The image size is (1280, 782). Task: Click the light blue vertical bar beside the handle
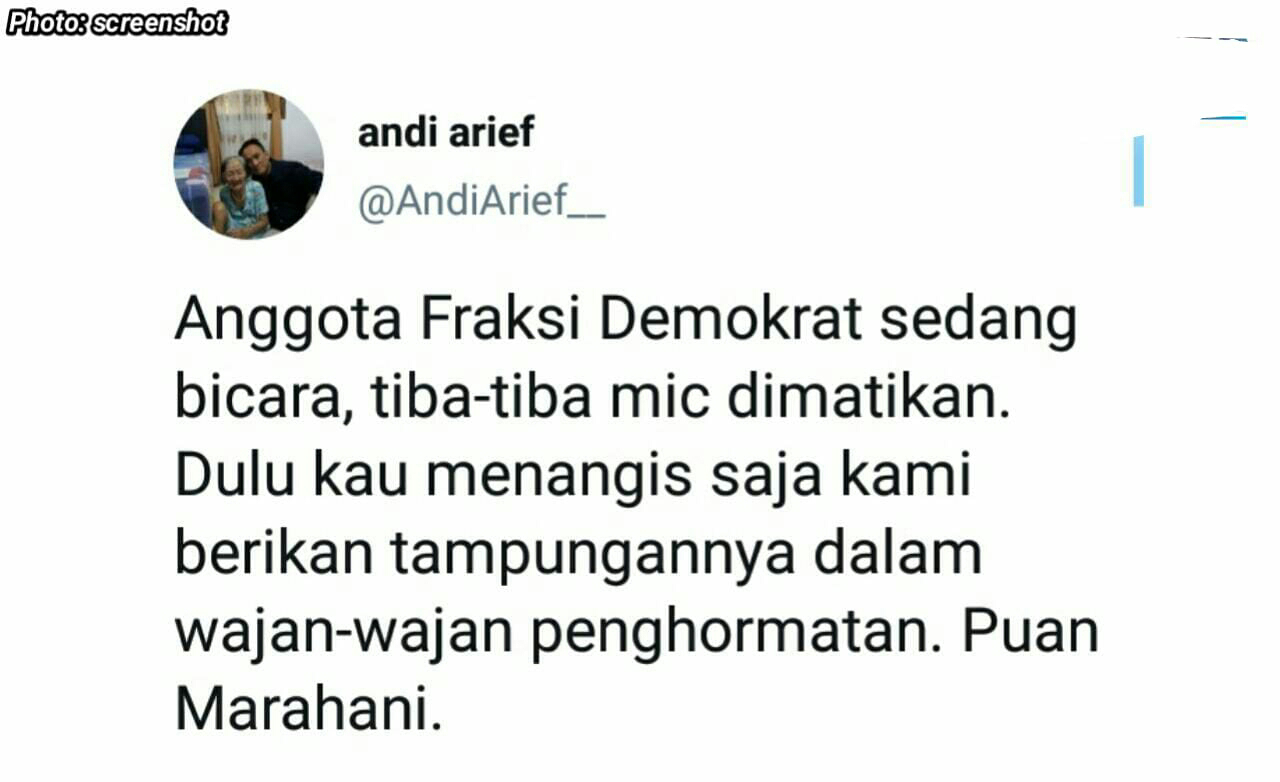(x=1138, y=171)
